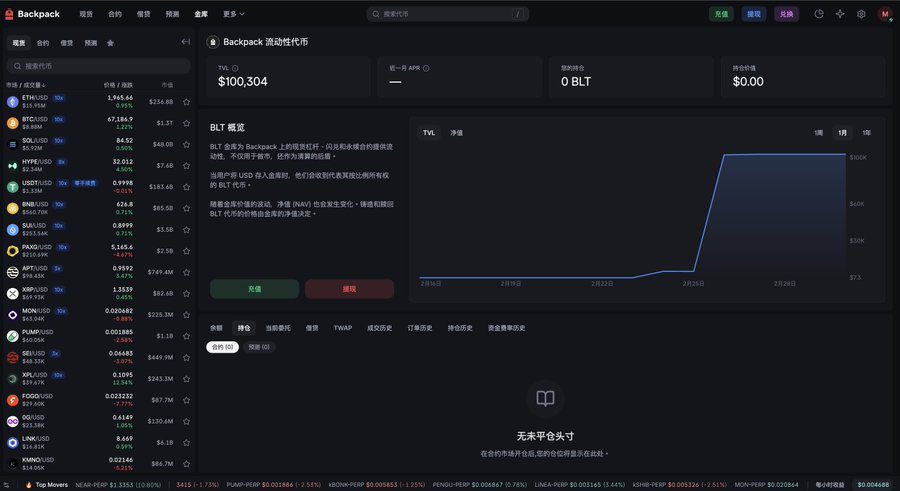
Task: Favorite ETH/USD with its star
Action: pos(186,102)
